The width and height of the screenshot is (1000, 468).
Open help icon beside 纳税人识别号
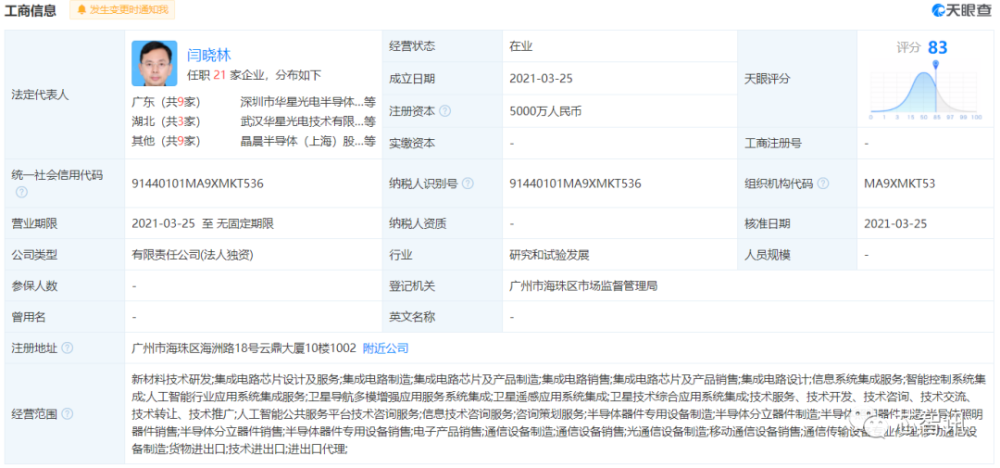[x=468, y=184]
